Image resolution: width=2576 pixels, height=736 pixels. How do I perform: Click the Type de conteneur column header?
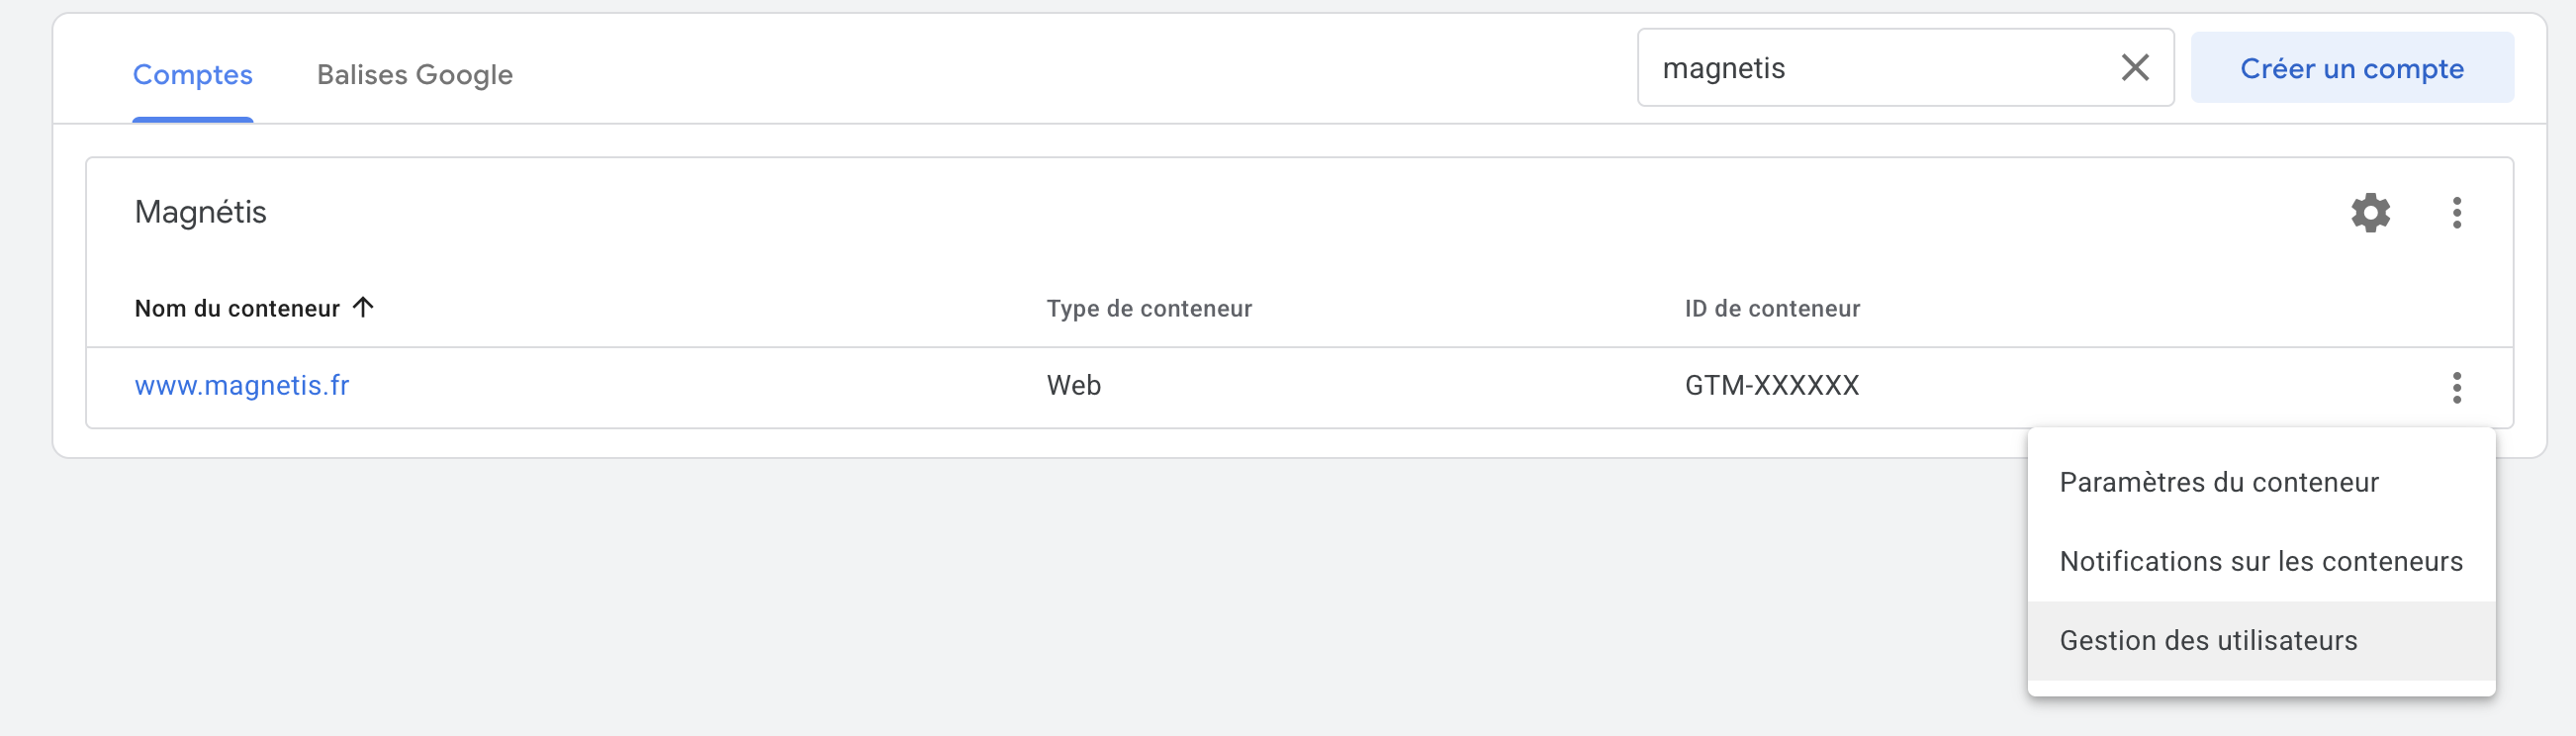click(1149, 309)
